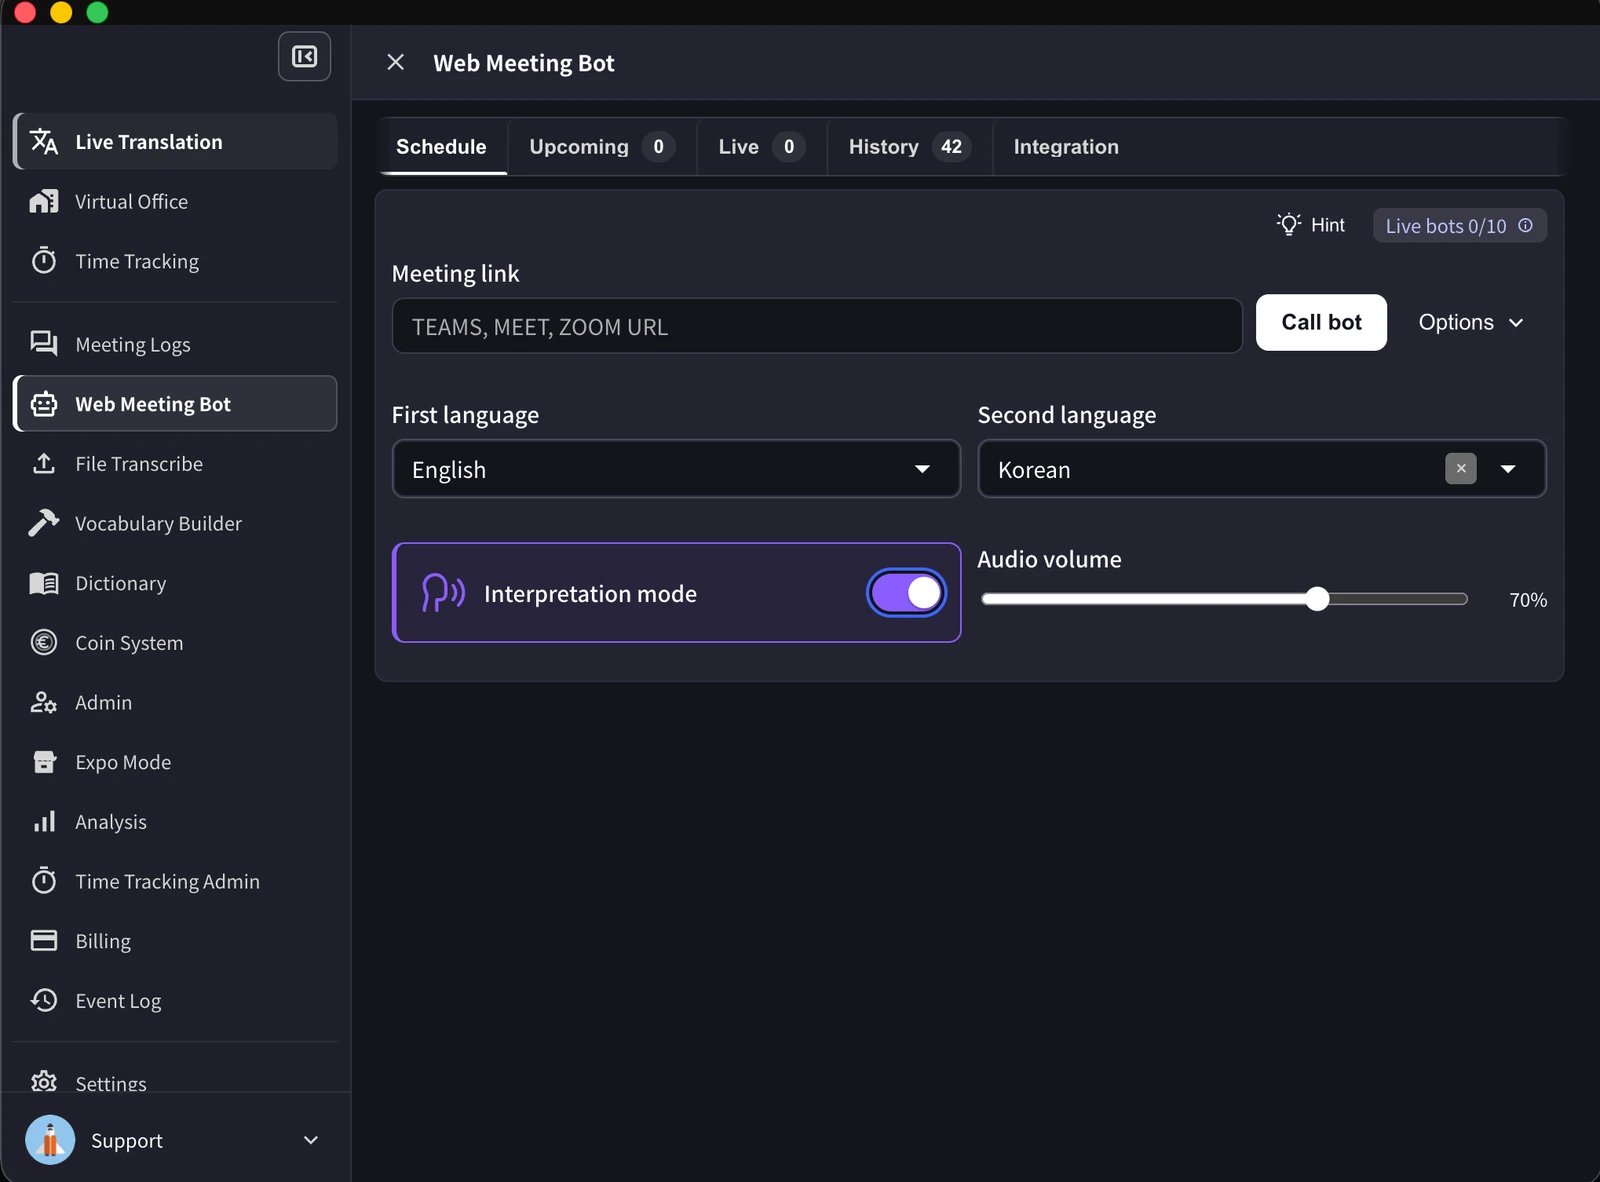This screenshot has height=1182, width=1600.
Task: Open Live Translation from its translate icon
Action: 44,141
